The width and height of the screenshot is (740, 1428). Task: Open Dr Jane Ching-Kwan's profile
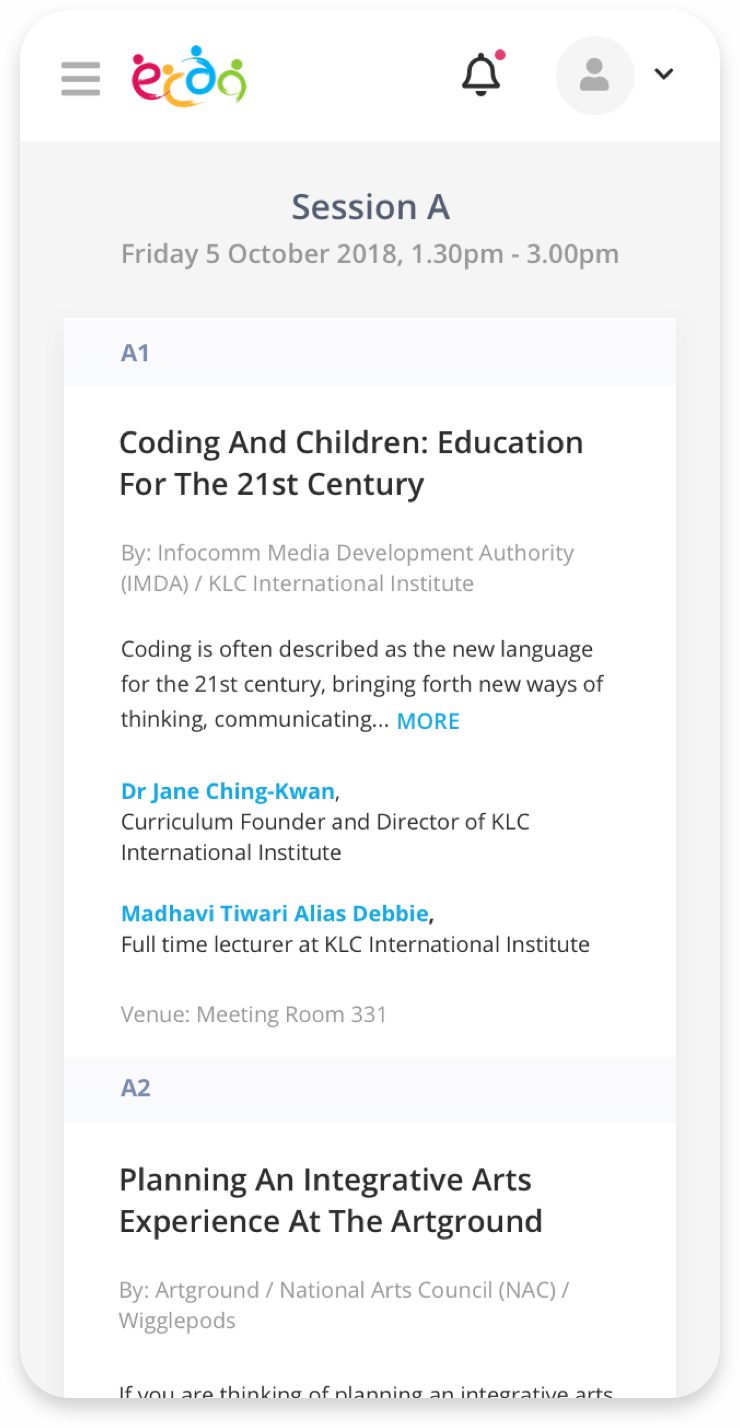pyautogui.click(x=228, y=791)
